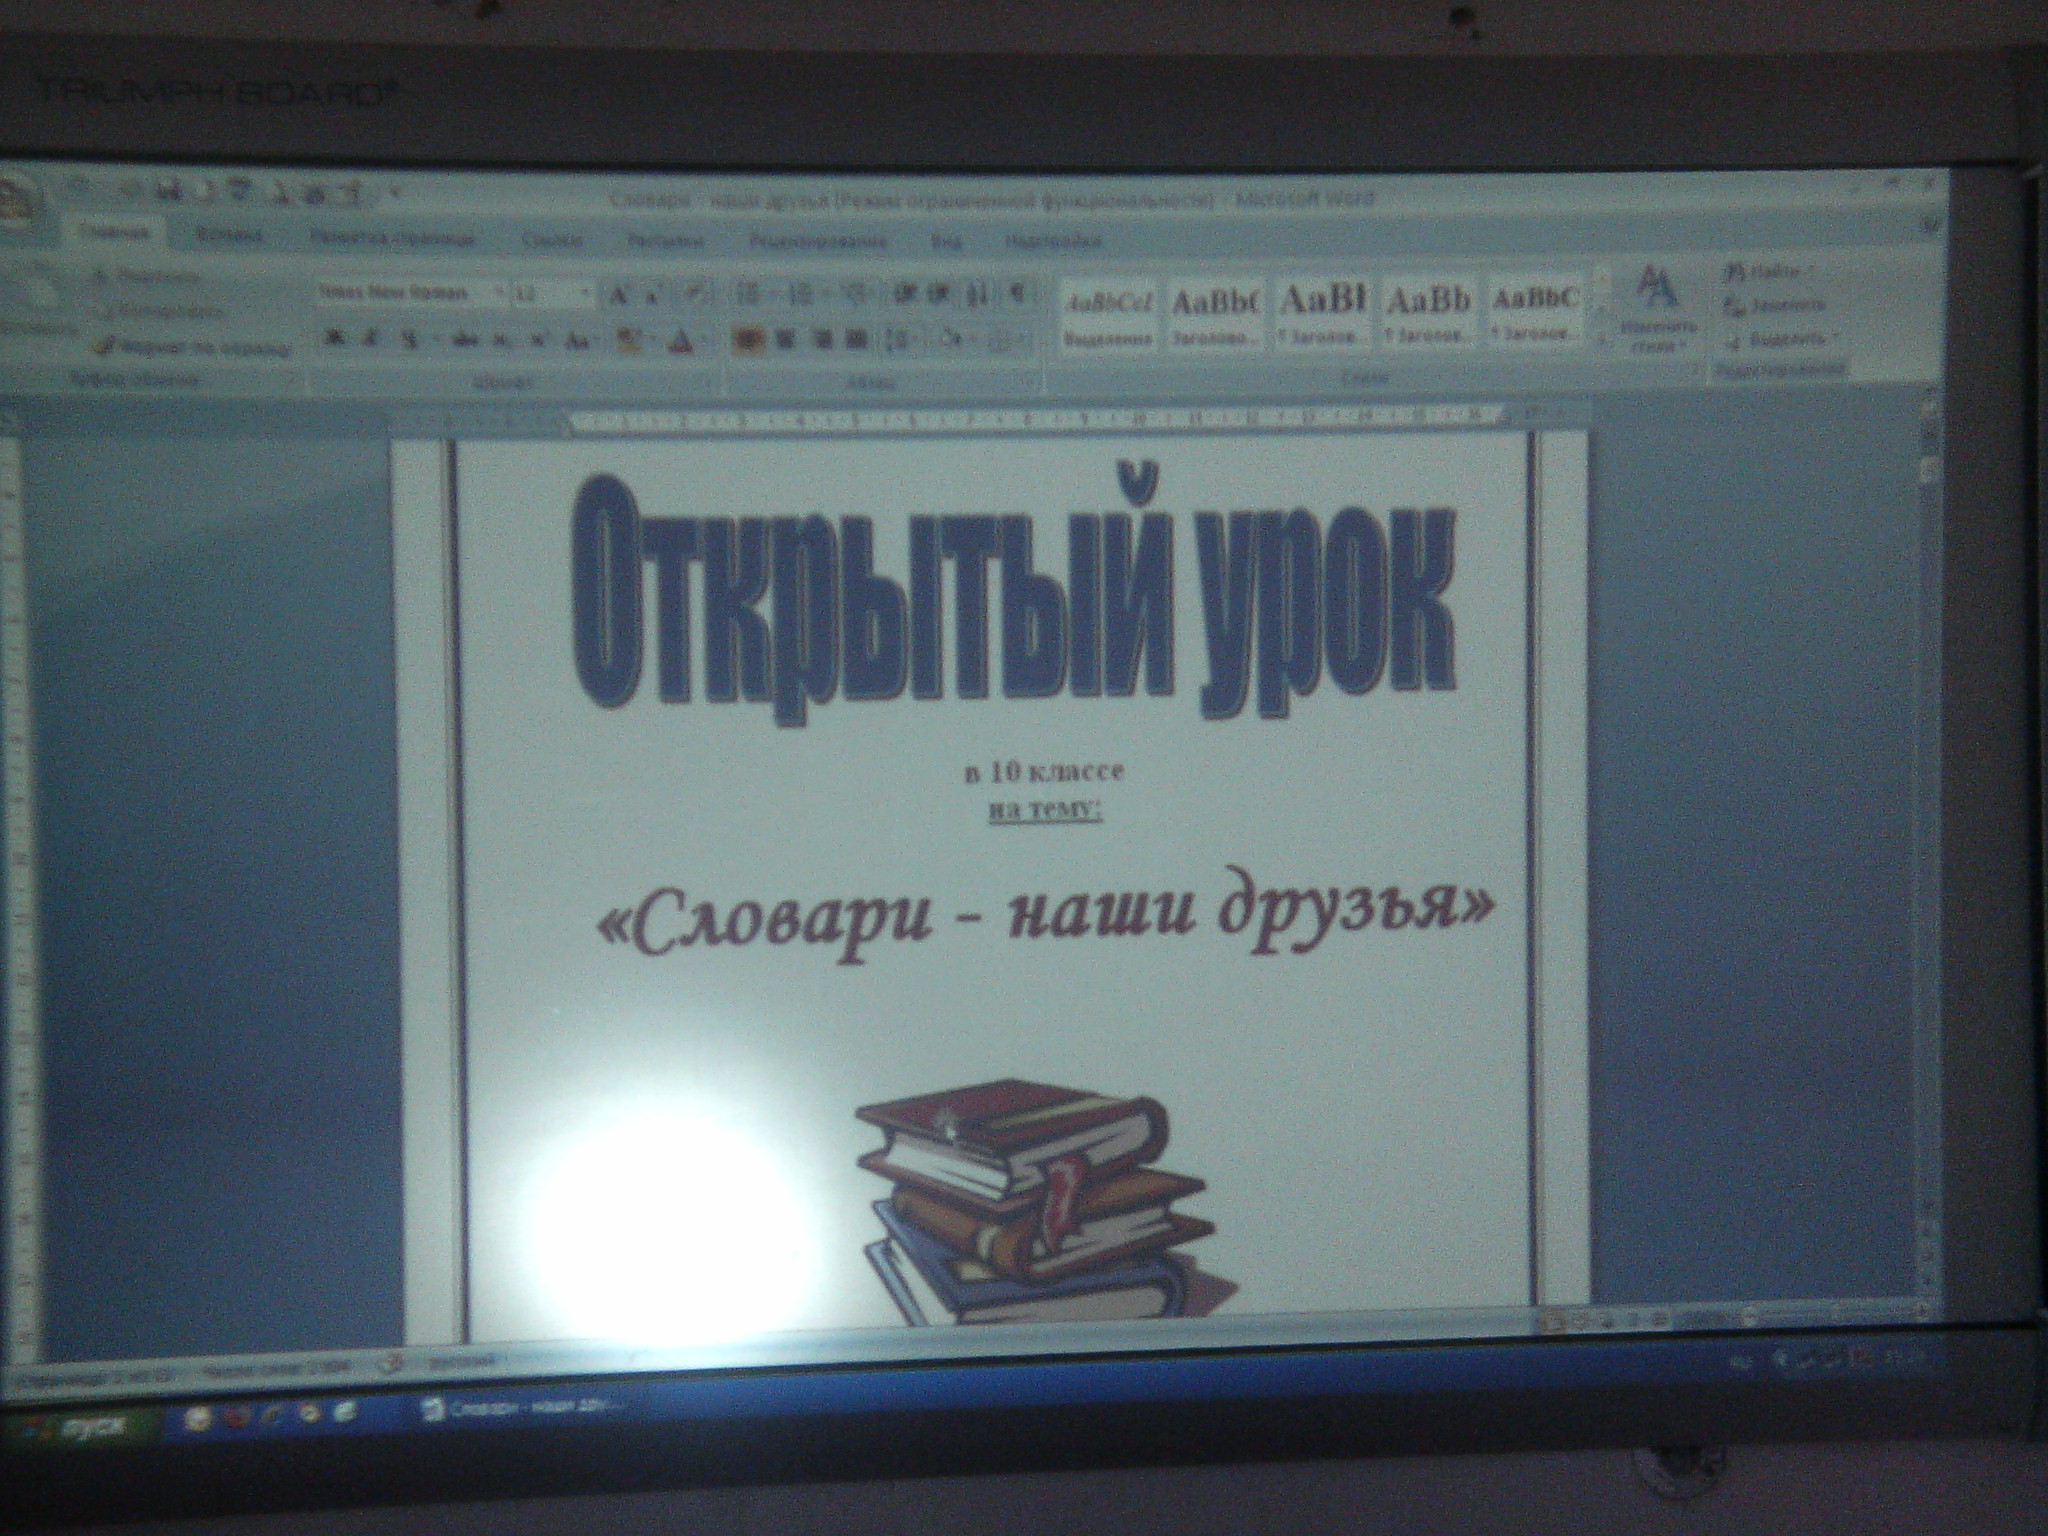Screen dimensions: 2048x1536
Task: Toggle Bold formatting
Action: (335, 340)
